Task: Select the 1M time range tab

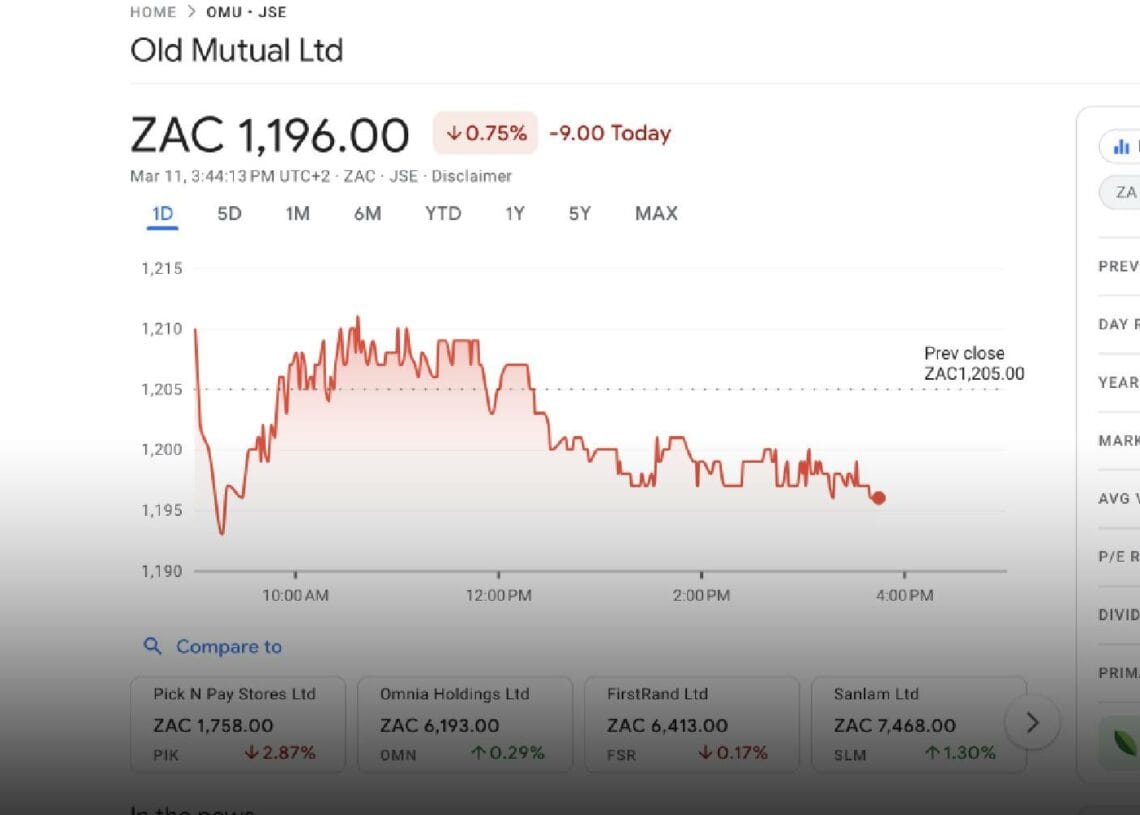Action: click(x=297, y=213)
